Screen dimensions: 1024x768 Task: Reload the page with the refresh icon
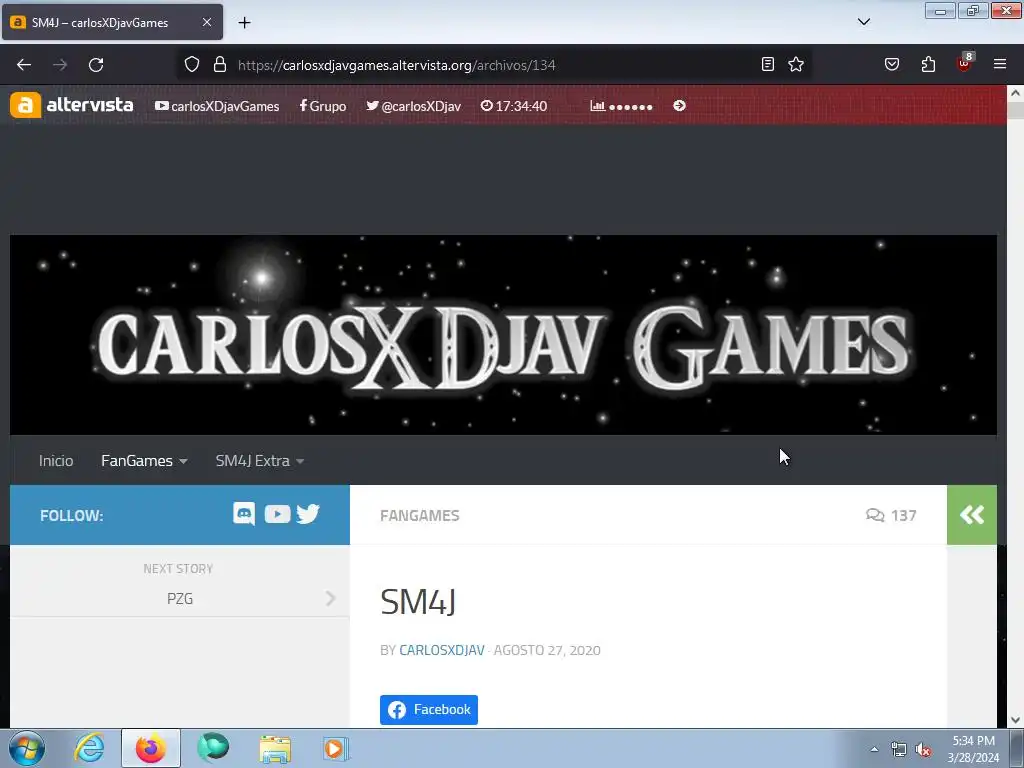[x=96, y=65]
